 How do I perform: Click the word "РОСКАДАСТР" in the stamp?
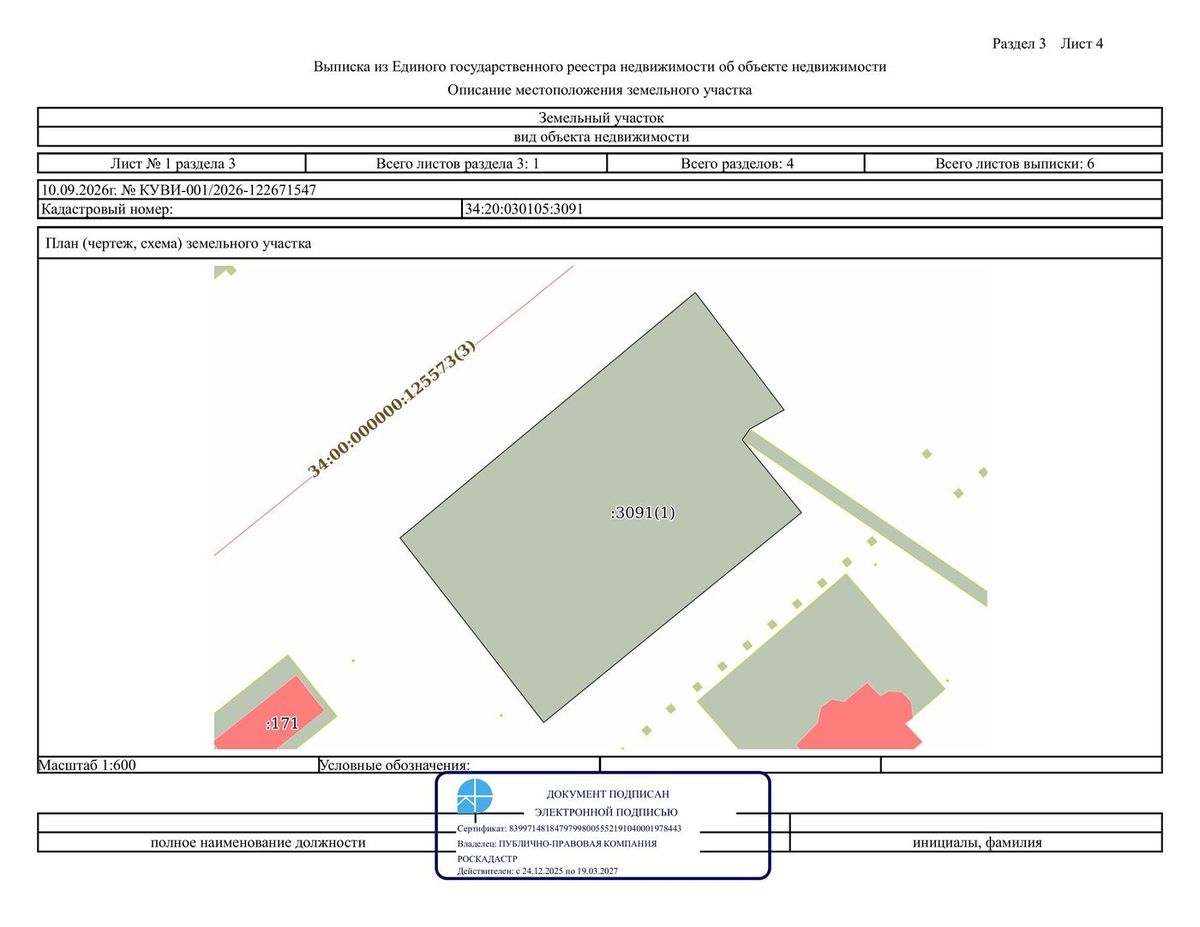[487, 858]
